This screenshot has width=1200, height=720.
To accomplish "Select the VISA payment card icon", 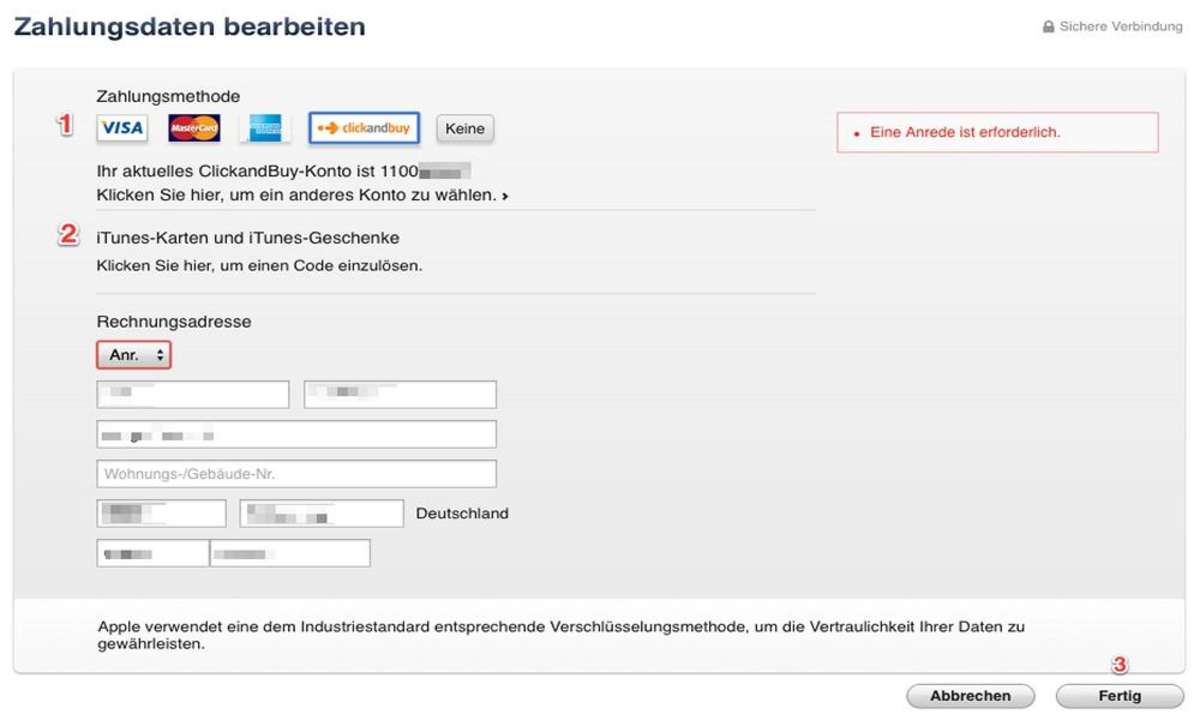I will click(121, 128).
